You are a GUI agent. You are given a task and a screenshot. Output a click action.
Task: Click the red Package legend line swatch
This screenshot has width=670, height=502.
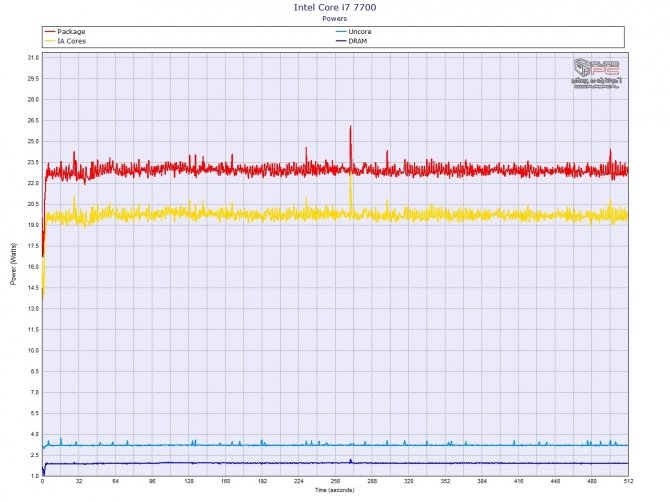pyautogui.click(x=50, y=32)
